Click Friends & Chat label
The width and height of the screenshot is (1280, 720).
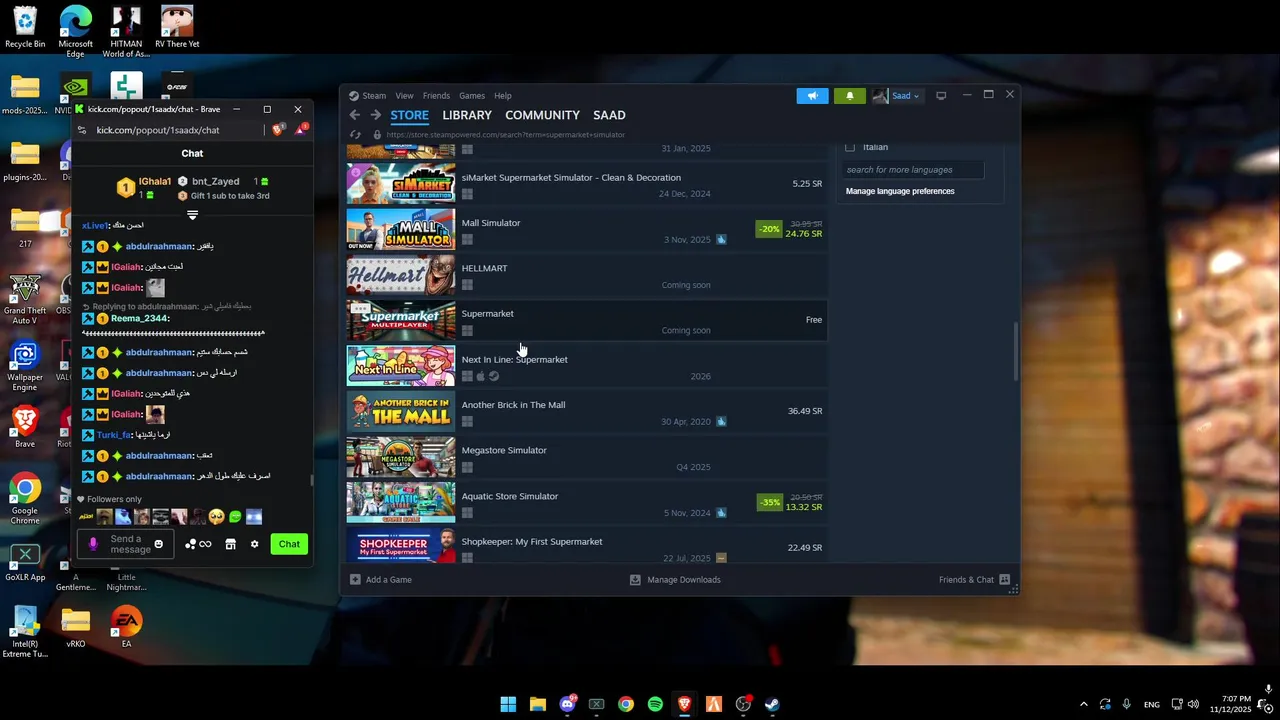[x=966, y=580]
